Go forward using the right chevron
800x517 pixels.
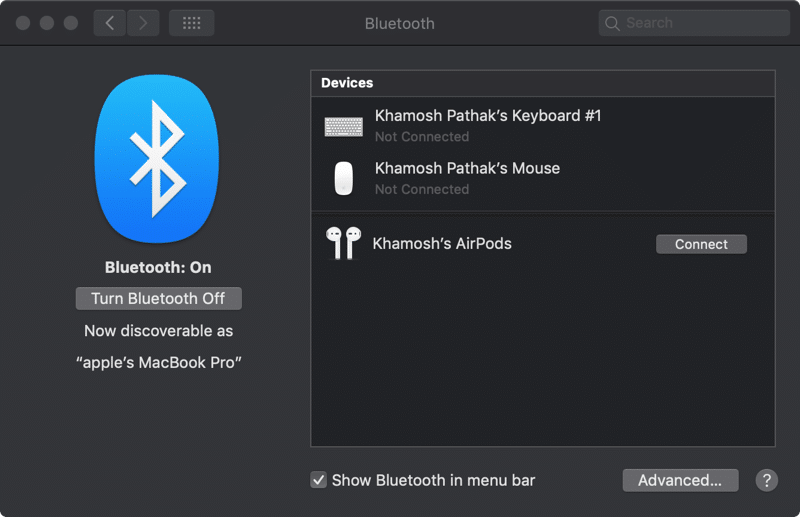pyautogui.click(x=143, y=23)
